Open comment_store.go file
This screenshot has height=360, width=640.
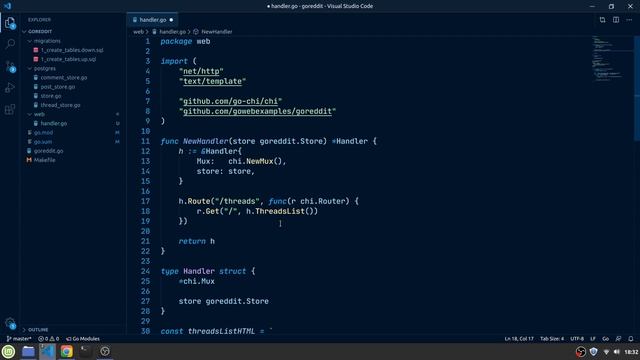click(x=64, y=78)
